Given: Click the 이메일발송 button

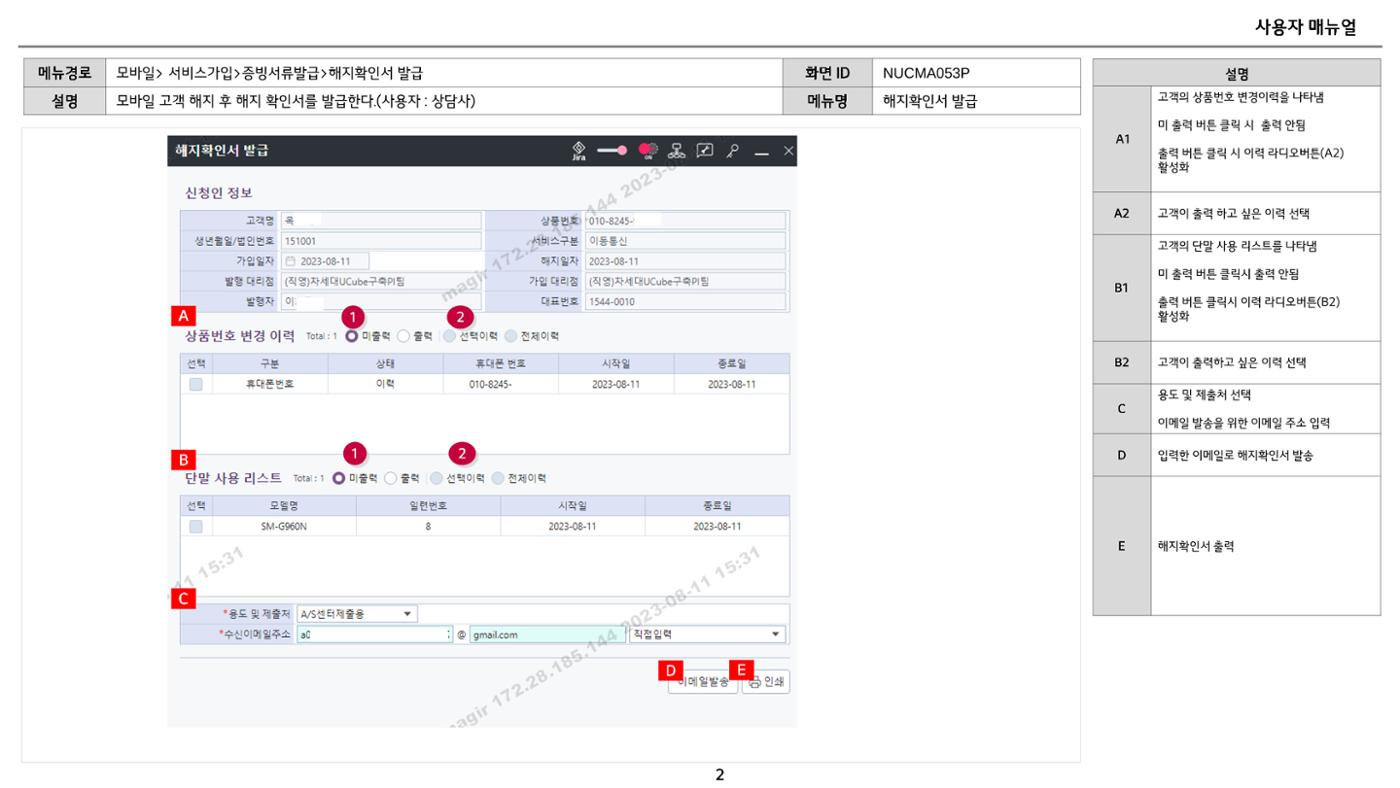Looking at the screenshot, I should click(703, 682).
